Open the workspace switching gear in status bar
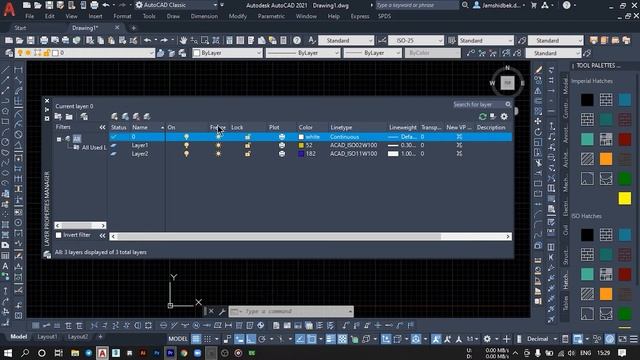The image size is (640, 360). (x=487, y=339)
